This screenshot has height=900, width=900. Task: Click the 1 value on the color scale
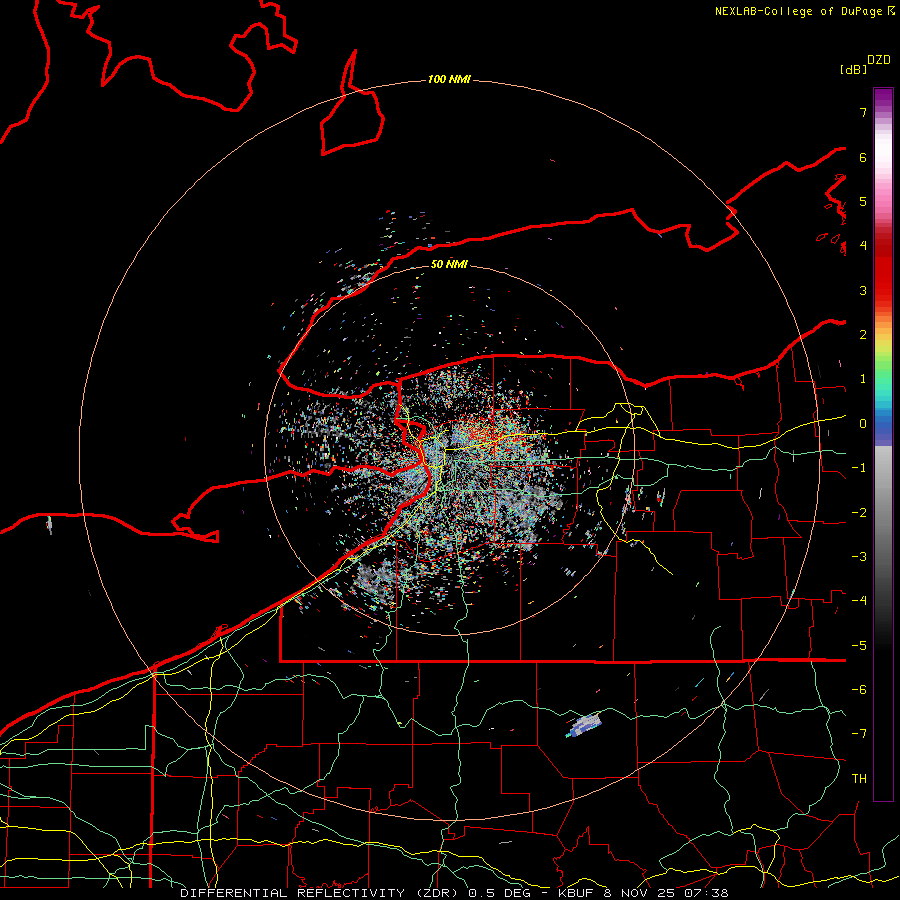(x=863, y=379)
